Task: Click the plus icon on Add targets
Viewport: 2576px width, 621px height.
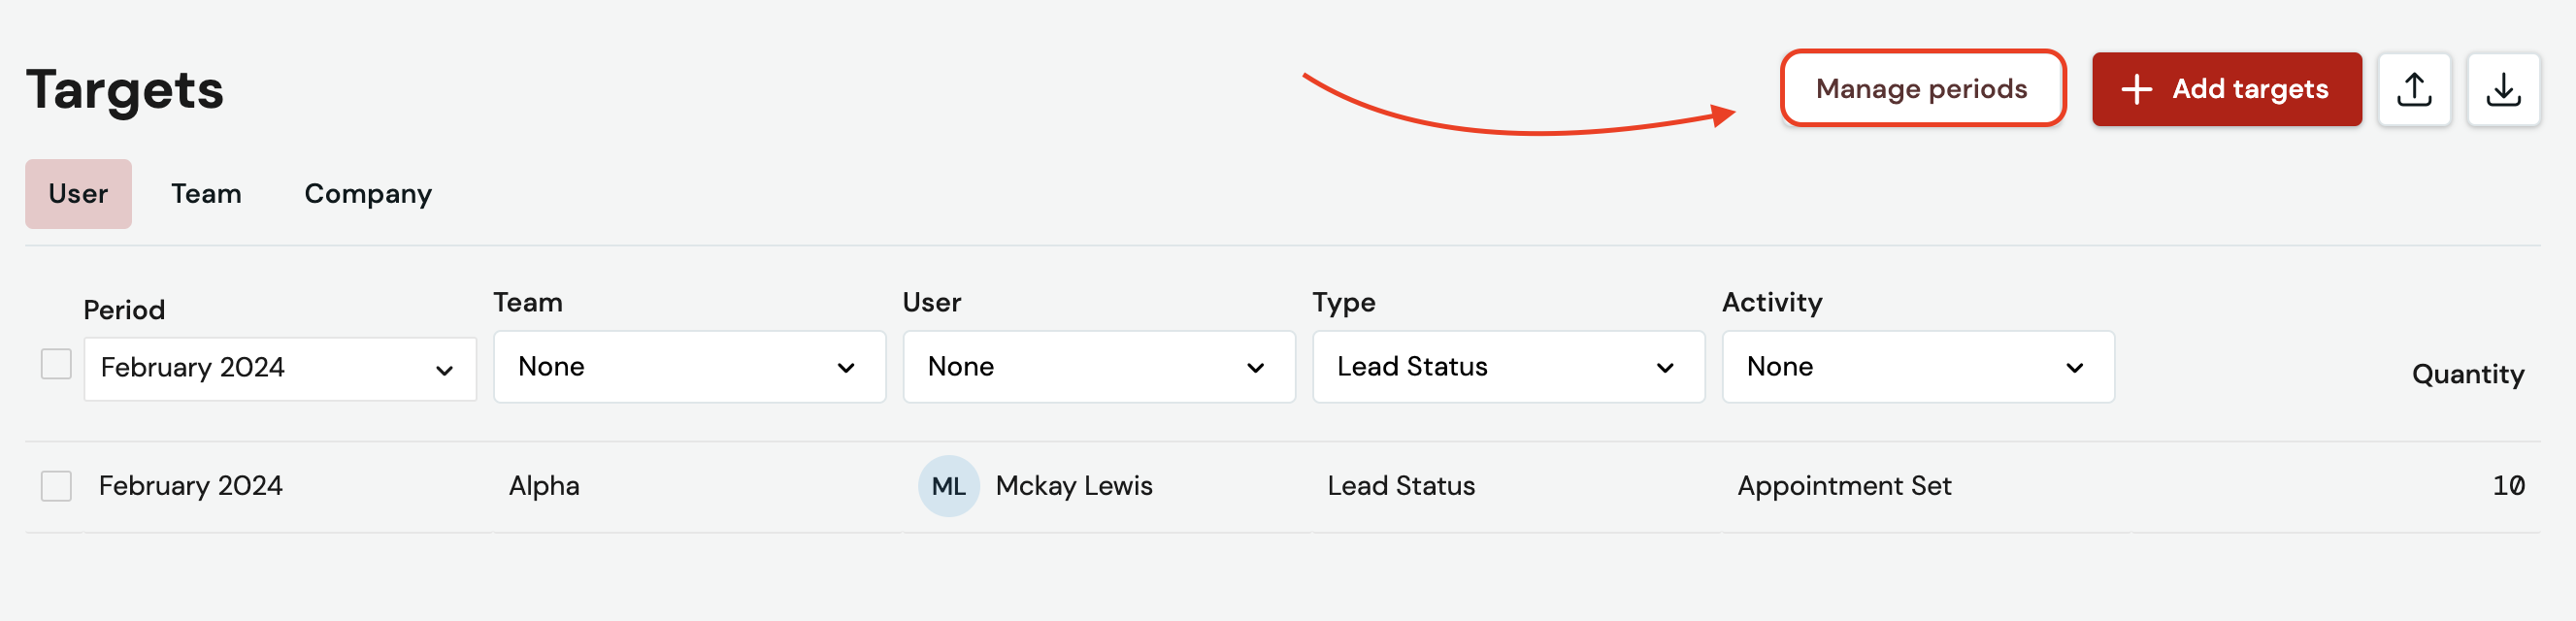Action: [x=2136, y=89]
